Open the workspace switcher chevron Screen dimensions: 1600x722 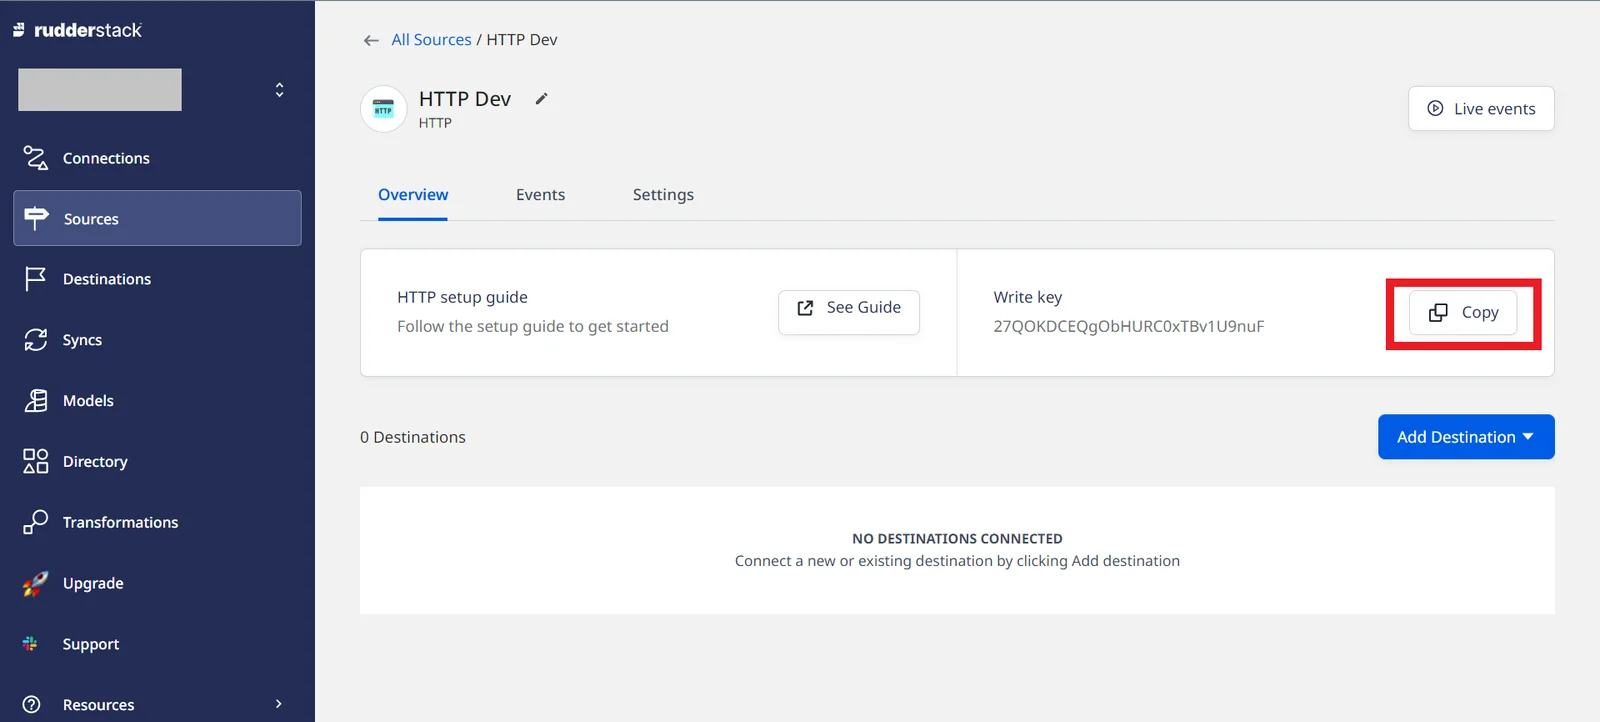(x=279, y=90)
